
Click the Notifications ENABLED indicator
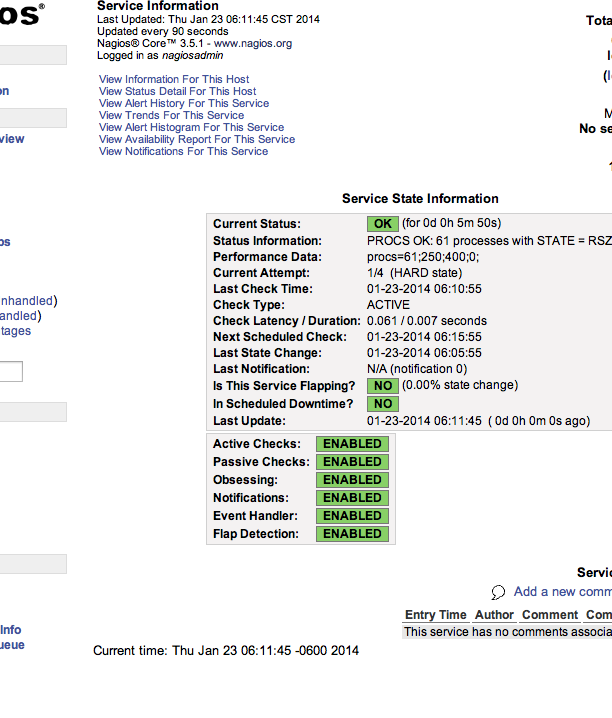pos(352,498)
